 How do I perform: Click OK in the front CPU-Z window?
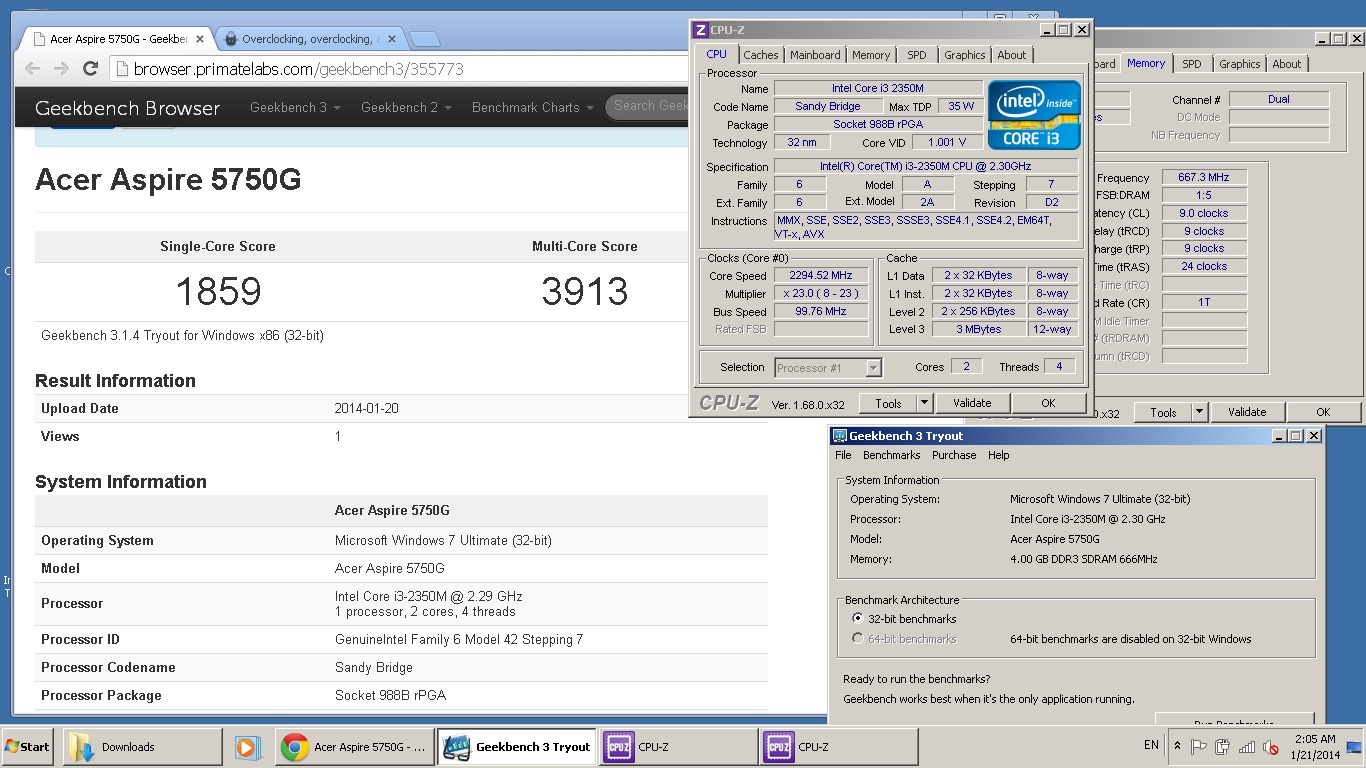(x=1048, y=403)
